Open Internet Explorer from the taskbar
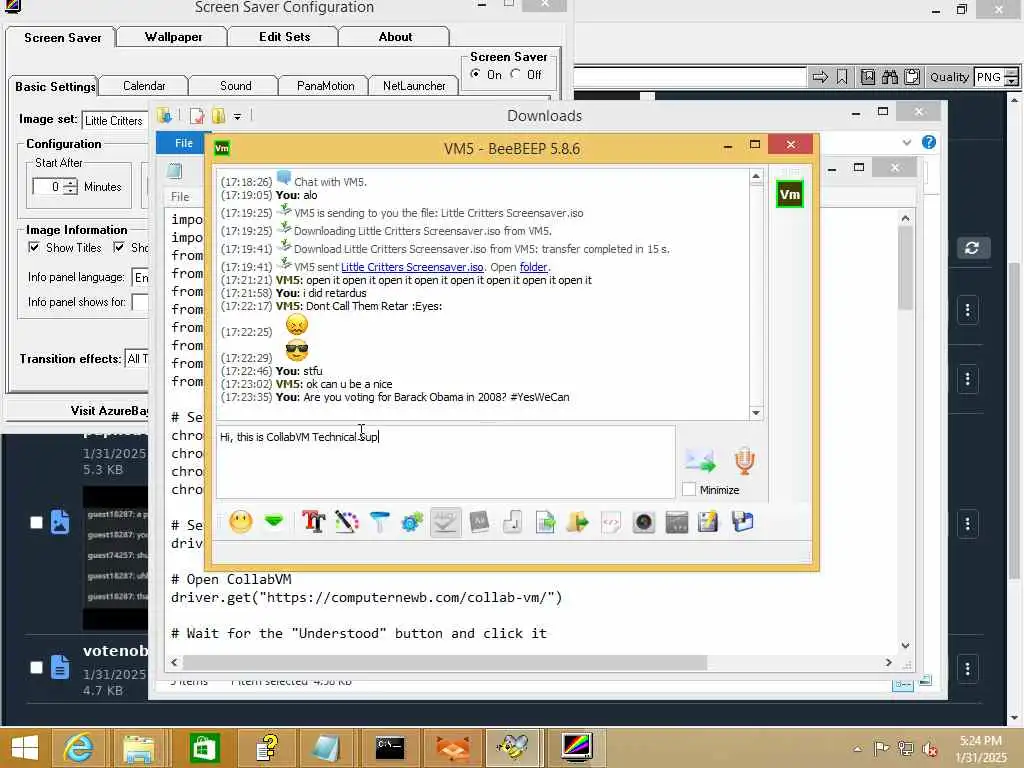 coord(78,748)
